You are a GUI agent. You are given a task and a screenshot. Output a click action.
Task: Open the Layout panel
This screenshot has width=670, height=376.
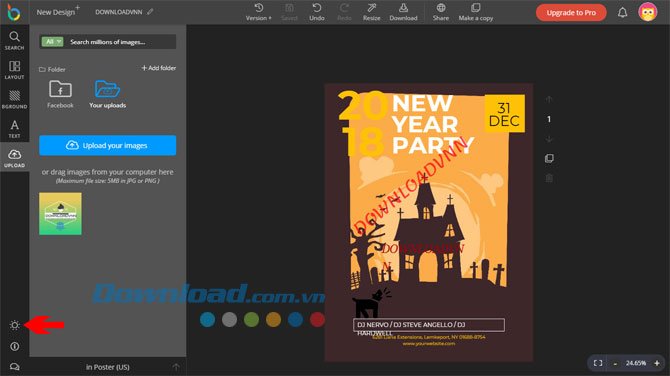15,70
